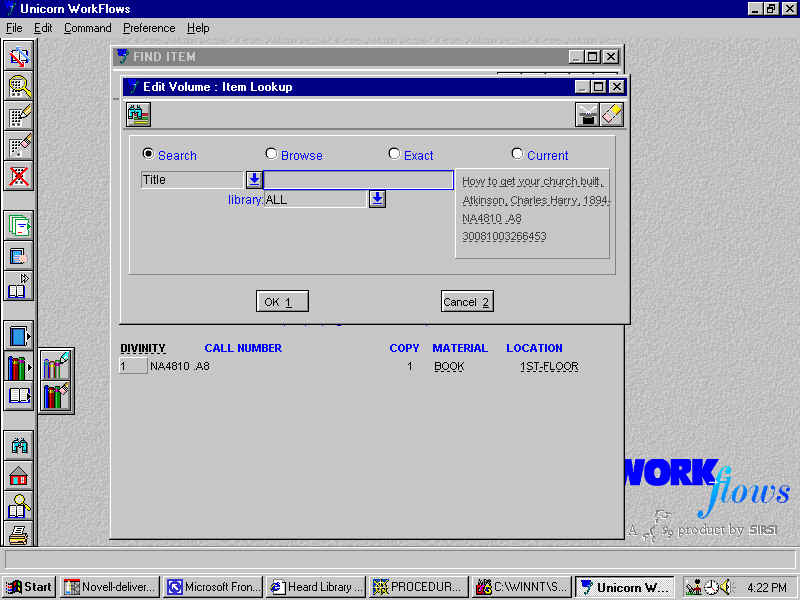The image size is (800, 600).
Task: Click the binoculars icon in the sidebar
Action: 19,446
